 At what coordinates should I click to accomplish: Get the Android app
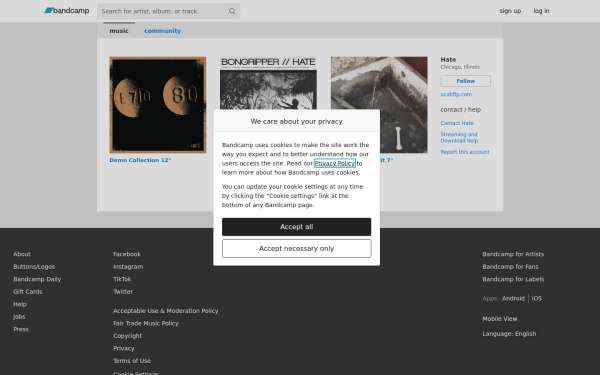point(513,298)
